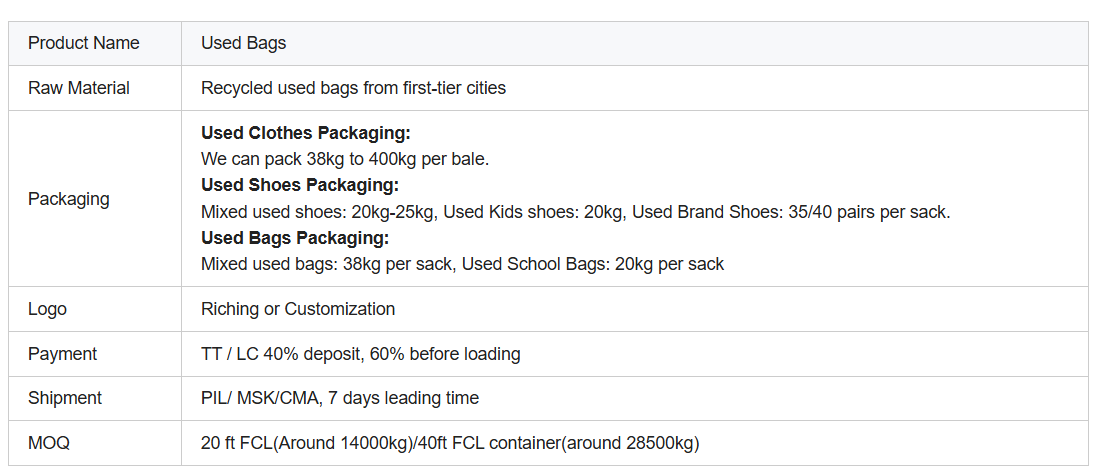
Task: Click text Recycled used bags from first-tier cities
Action: pos(353,88)
